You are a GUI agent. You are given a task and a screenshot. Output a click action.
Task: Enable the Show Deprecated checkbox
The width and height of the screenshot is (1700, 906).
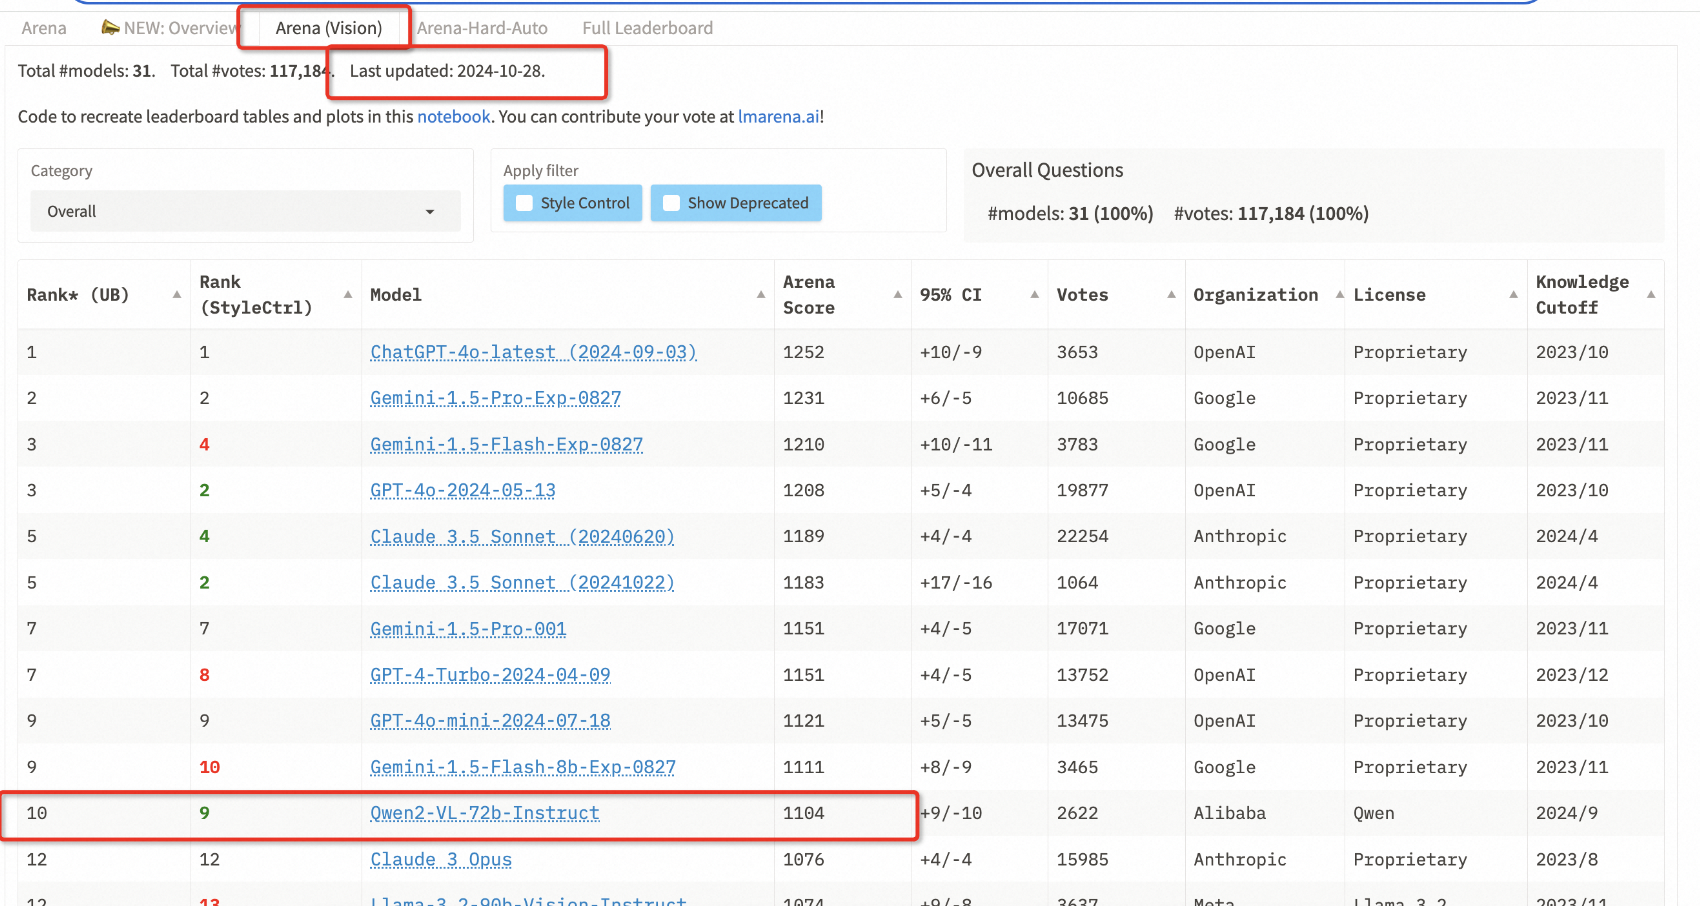coord(671,203)
